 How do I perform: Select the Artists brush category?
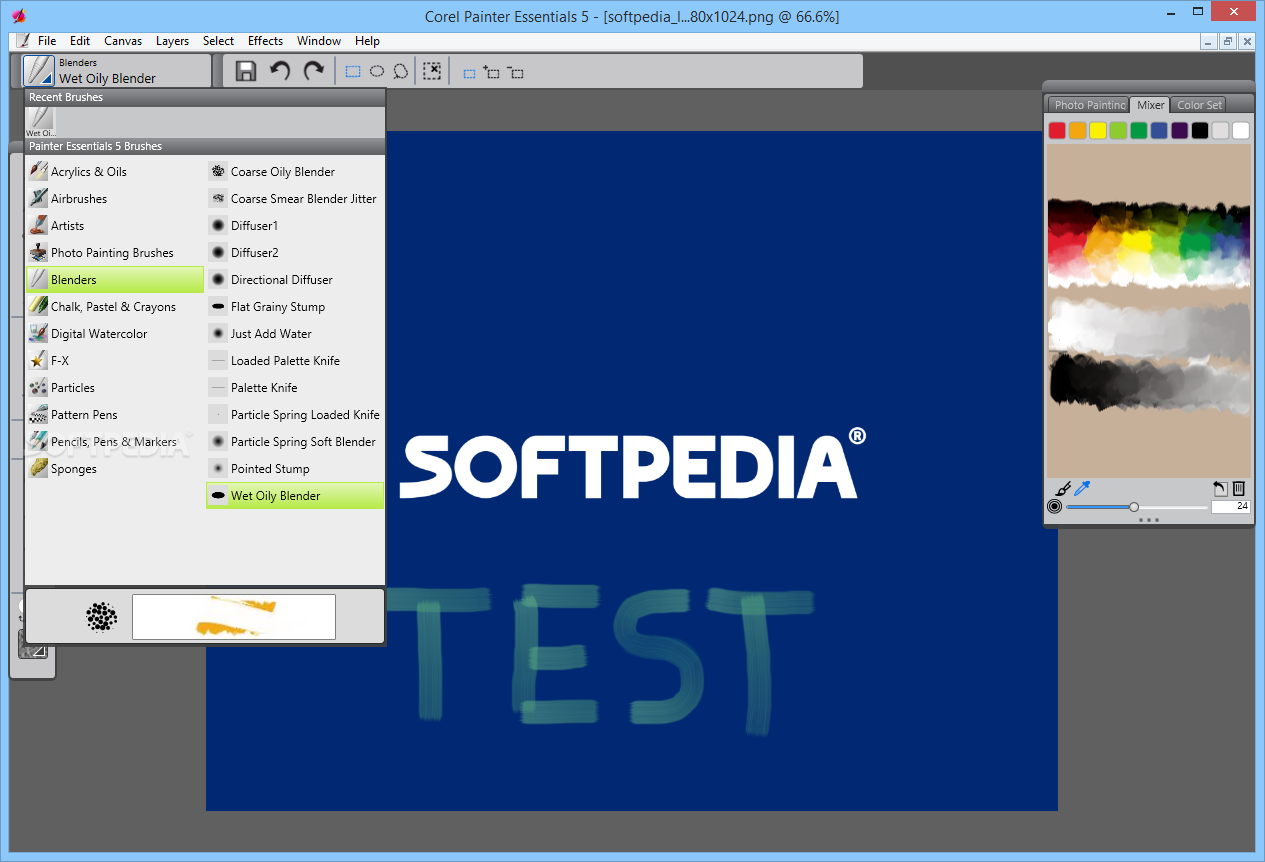pyautogui.click(x=114, y=226)
